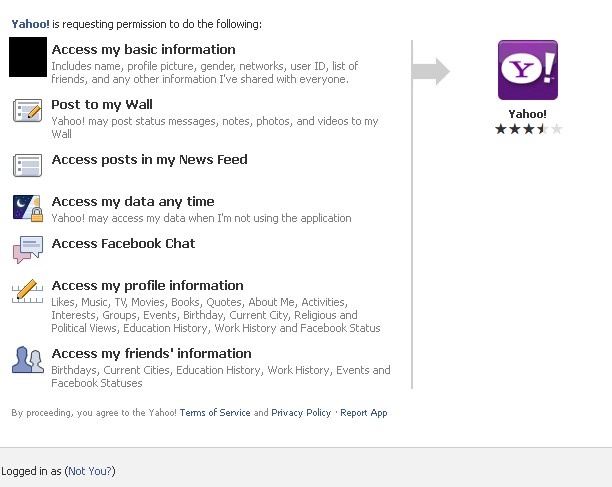Click the Access my data any time icon
612x487 pixels.
[x=27, y=208]
